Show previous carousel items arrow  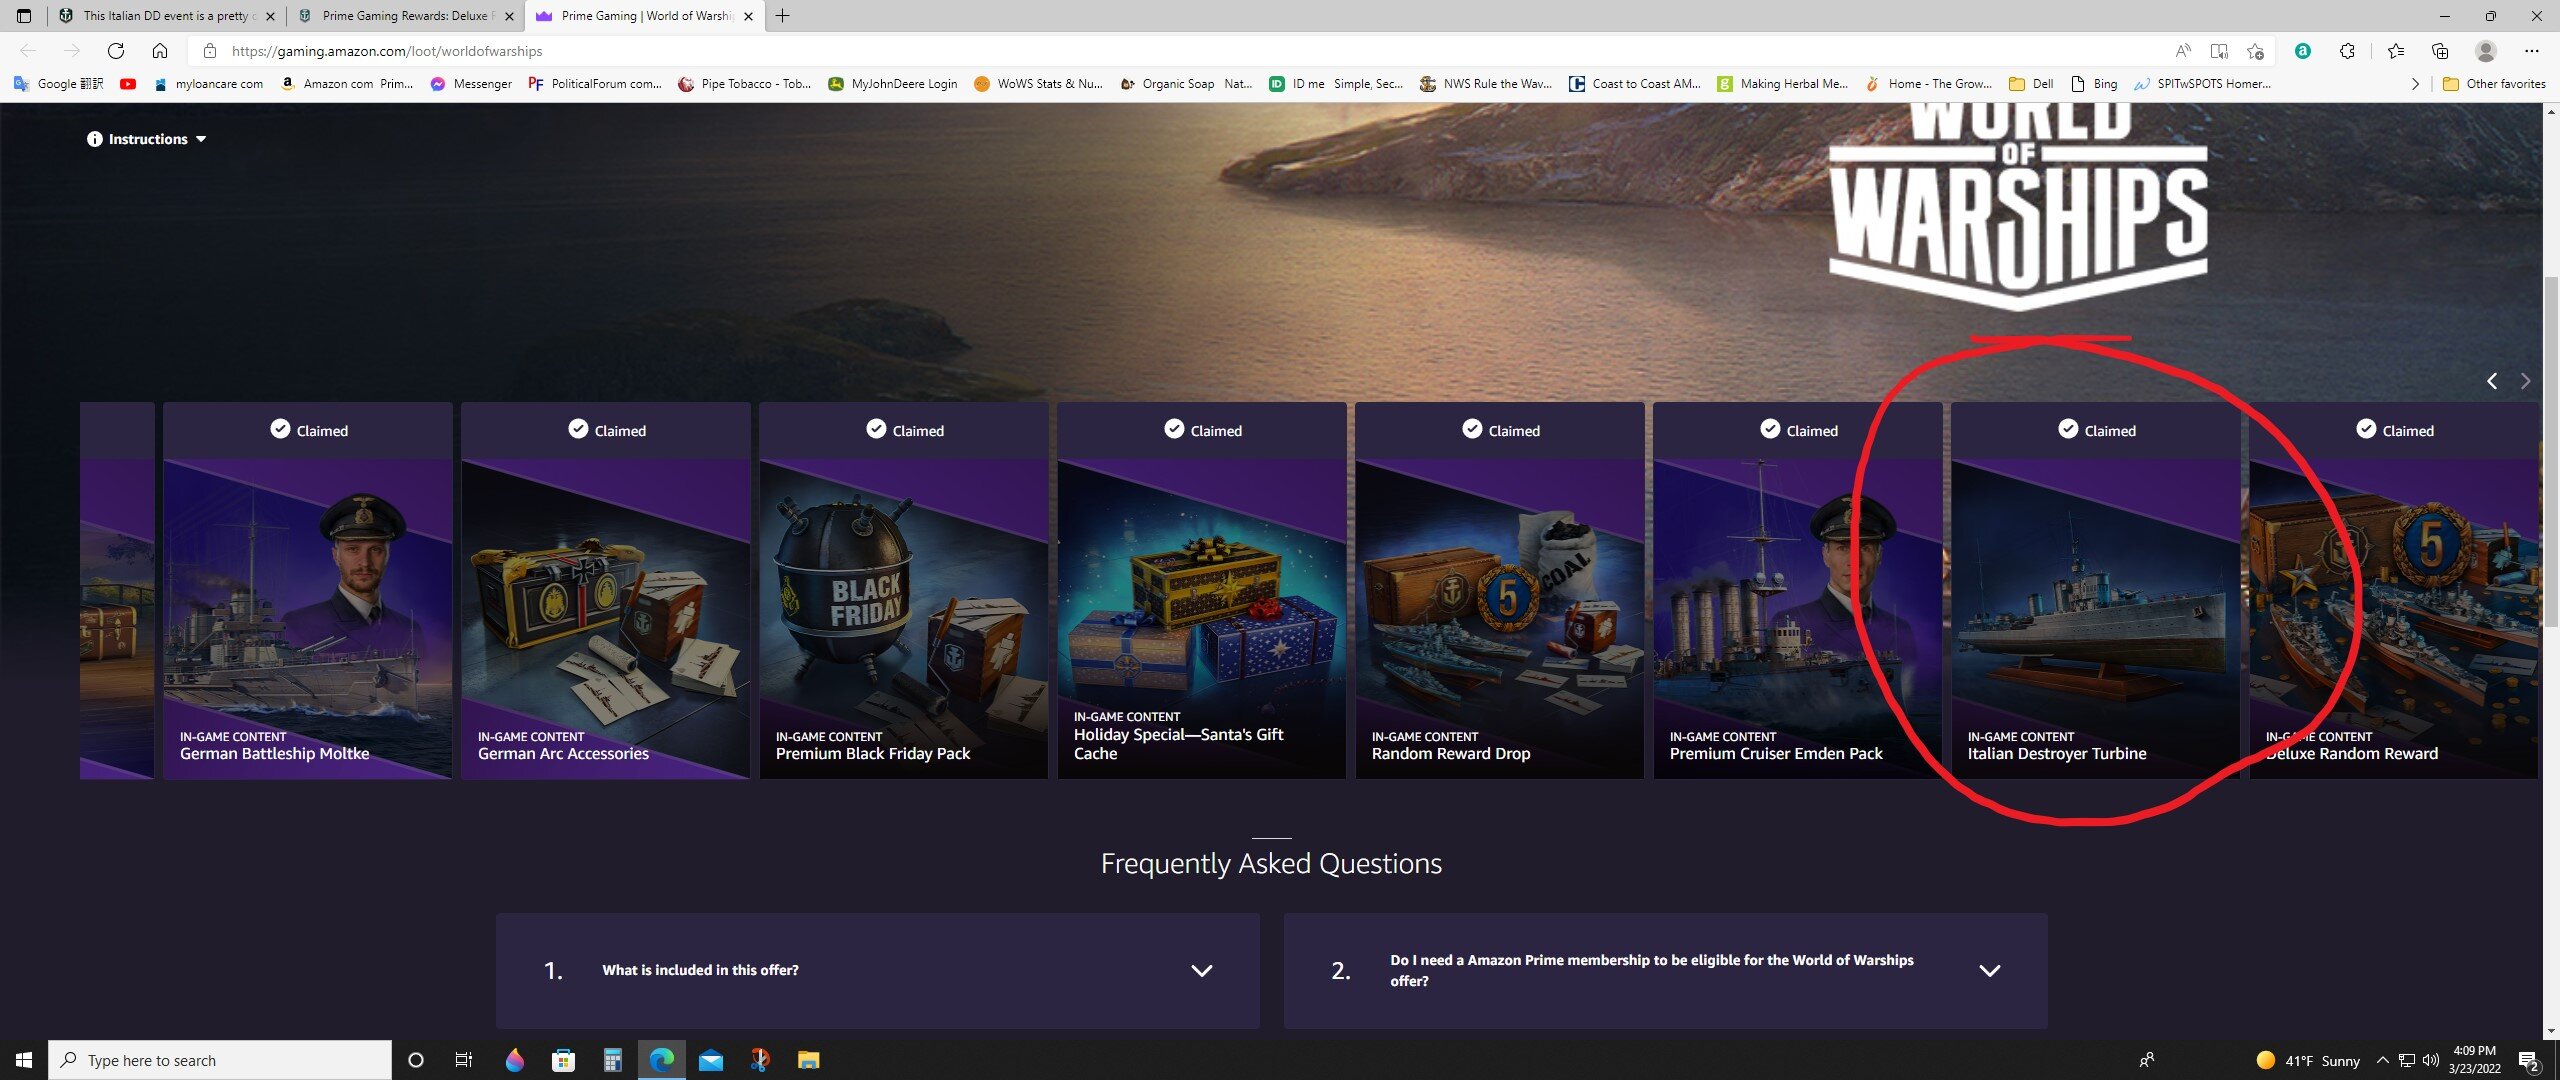click(2492, 381)
